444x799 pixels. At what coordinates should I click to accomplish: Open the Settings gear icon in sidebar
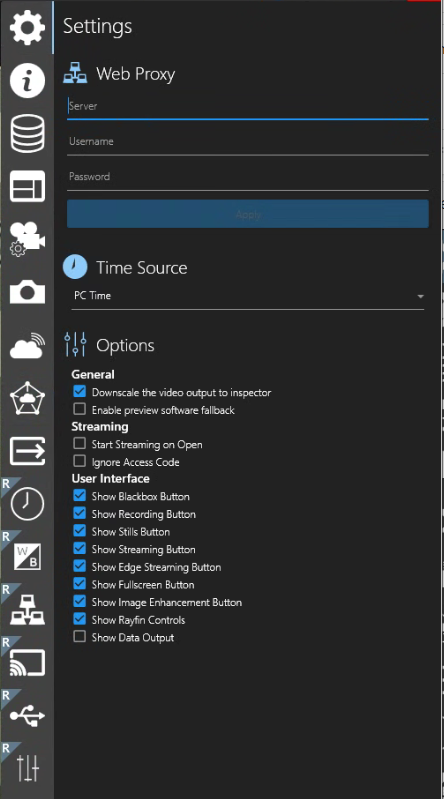[x=27, y=27]
